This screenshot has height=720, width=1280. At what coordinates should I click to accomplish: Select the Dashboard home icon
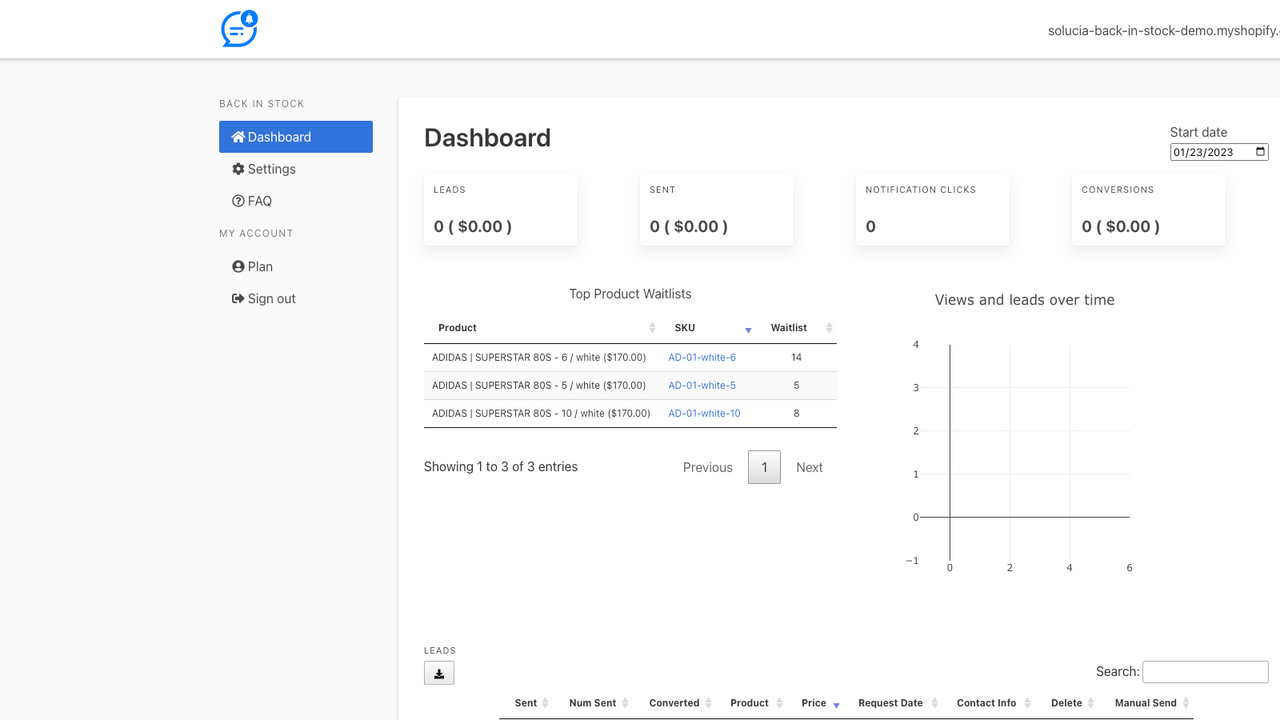point(237,136)
